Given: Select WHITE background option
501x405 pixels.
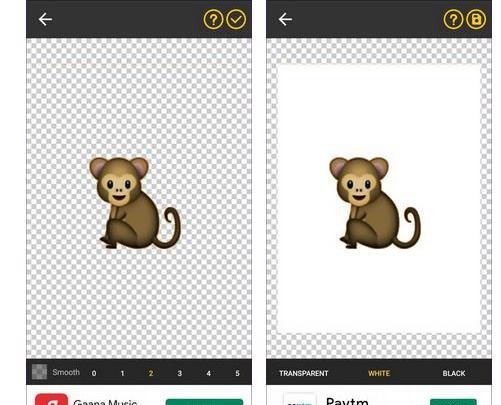Looking at the screenshot, I should coord(379,373).
